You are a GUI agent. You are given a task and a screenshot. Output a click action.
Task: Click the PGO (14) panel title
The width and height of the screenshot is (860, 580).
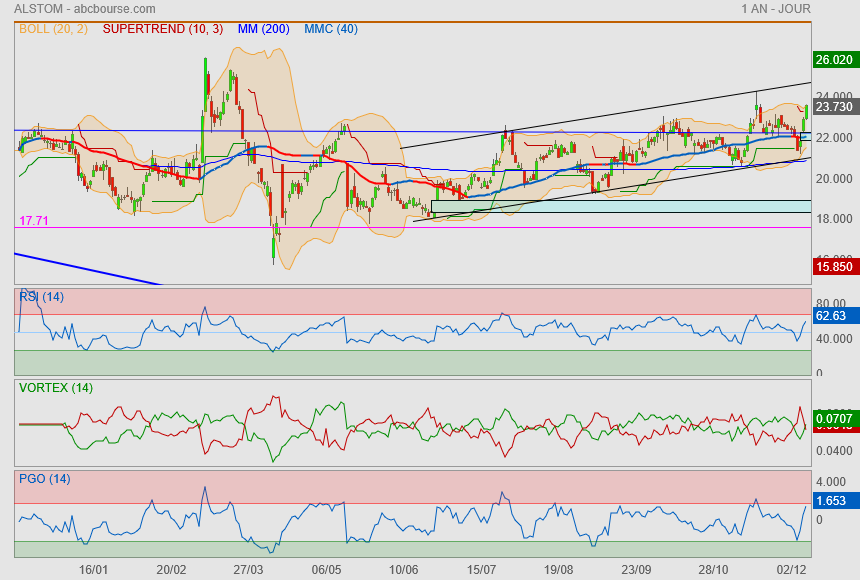point(44,479)
